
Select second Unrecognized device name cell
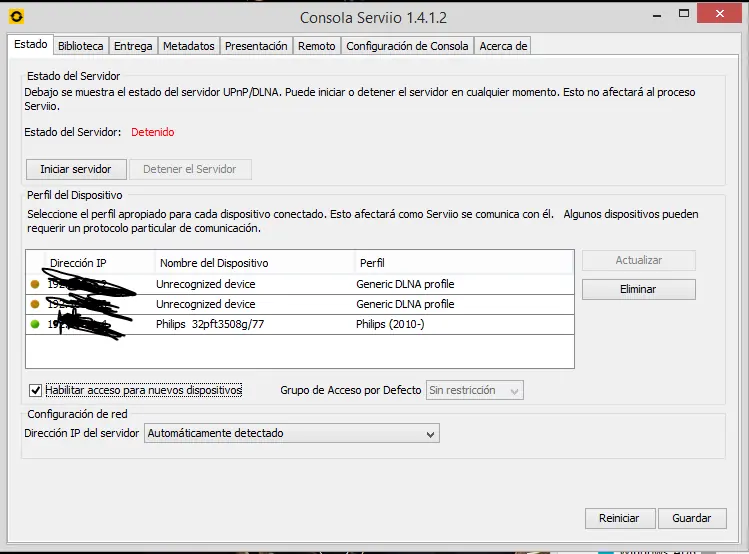(206, 304)
